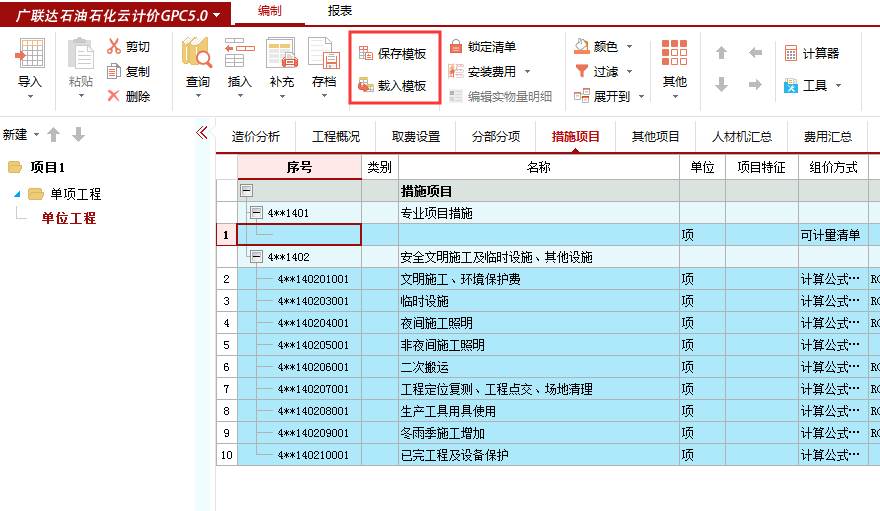
Task: Select row number 10 header
Action: (x=227, y=455)
